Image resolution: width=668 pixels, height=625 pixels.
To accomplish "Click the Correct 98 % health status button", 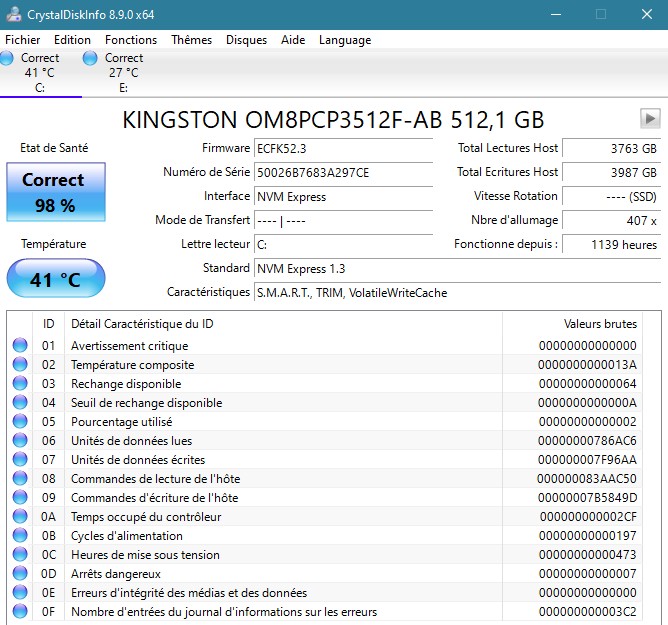I will coord(56,192).
